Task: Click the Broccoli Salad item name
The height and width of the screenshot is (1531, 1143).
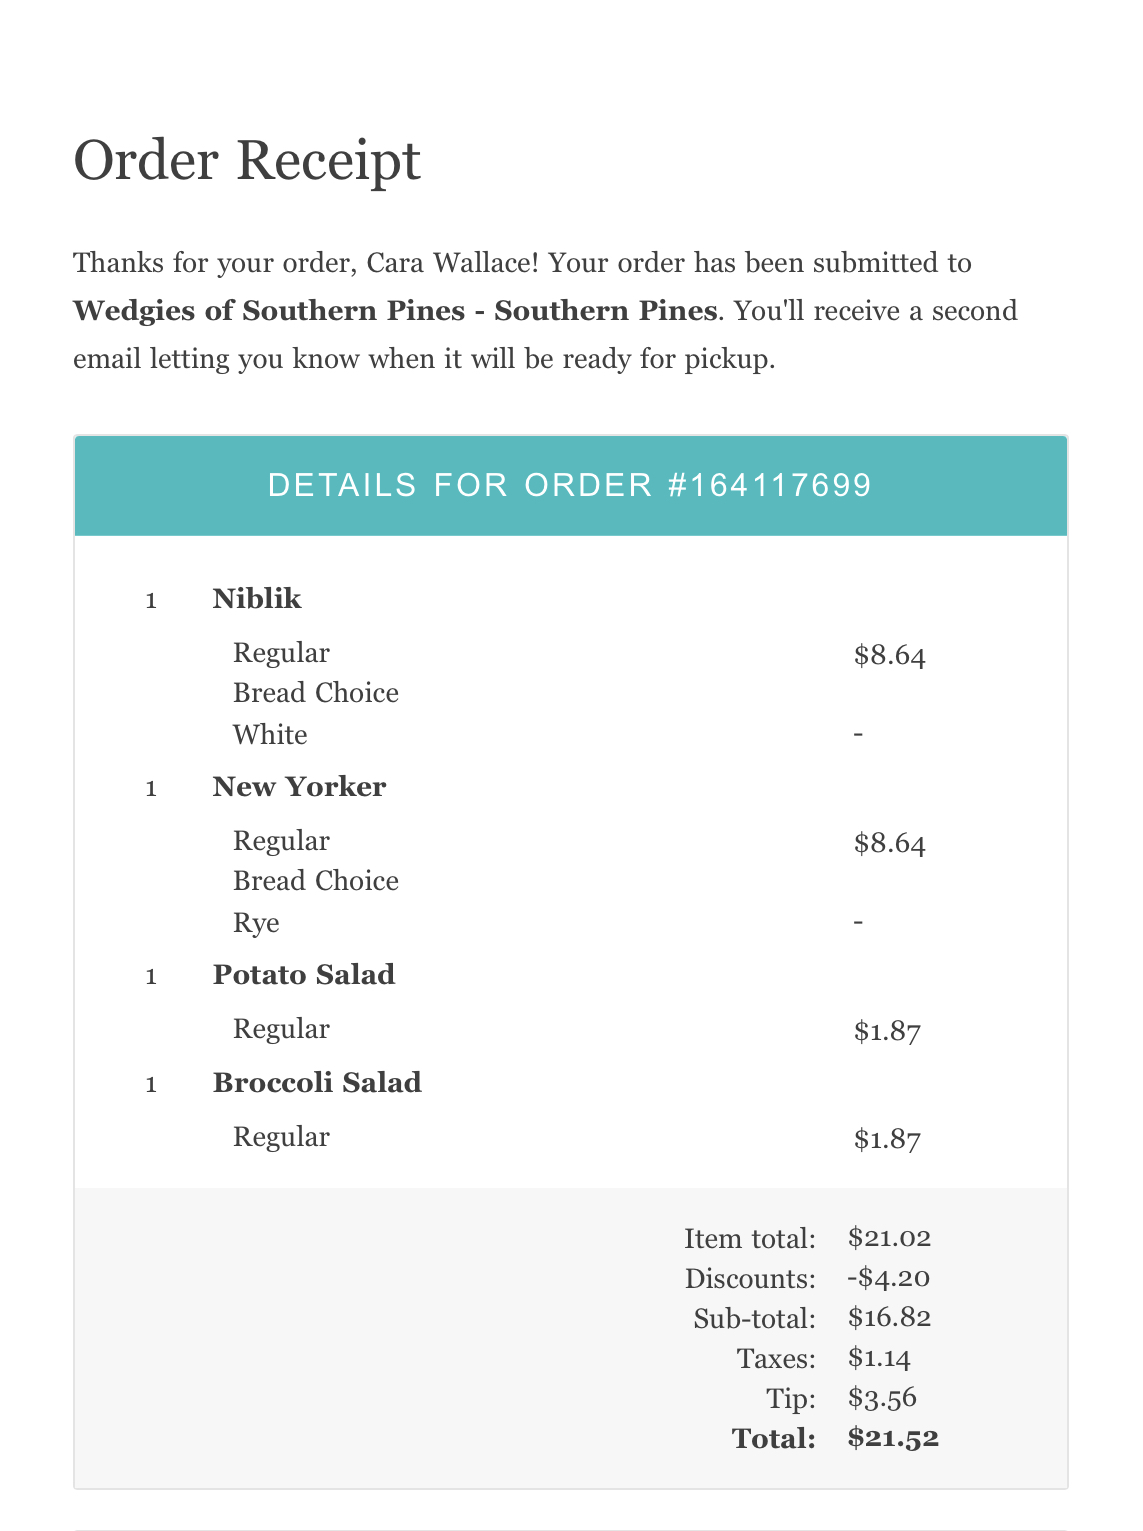Action: pyautogui.click(x=317, y=1083)
